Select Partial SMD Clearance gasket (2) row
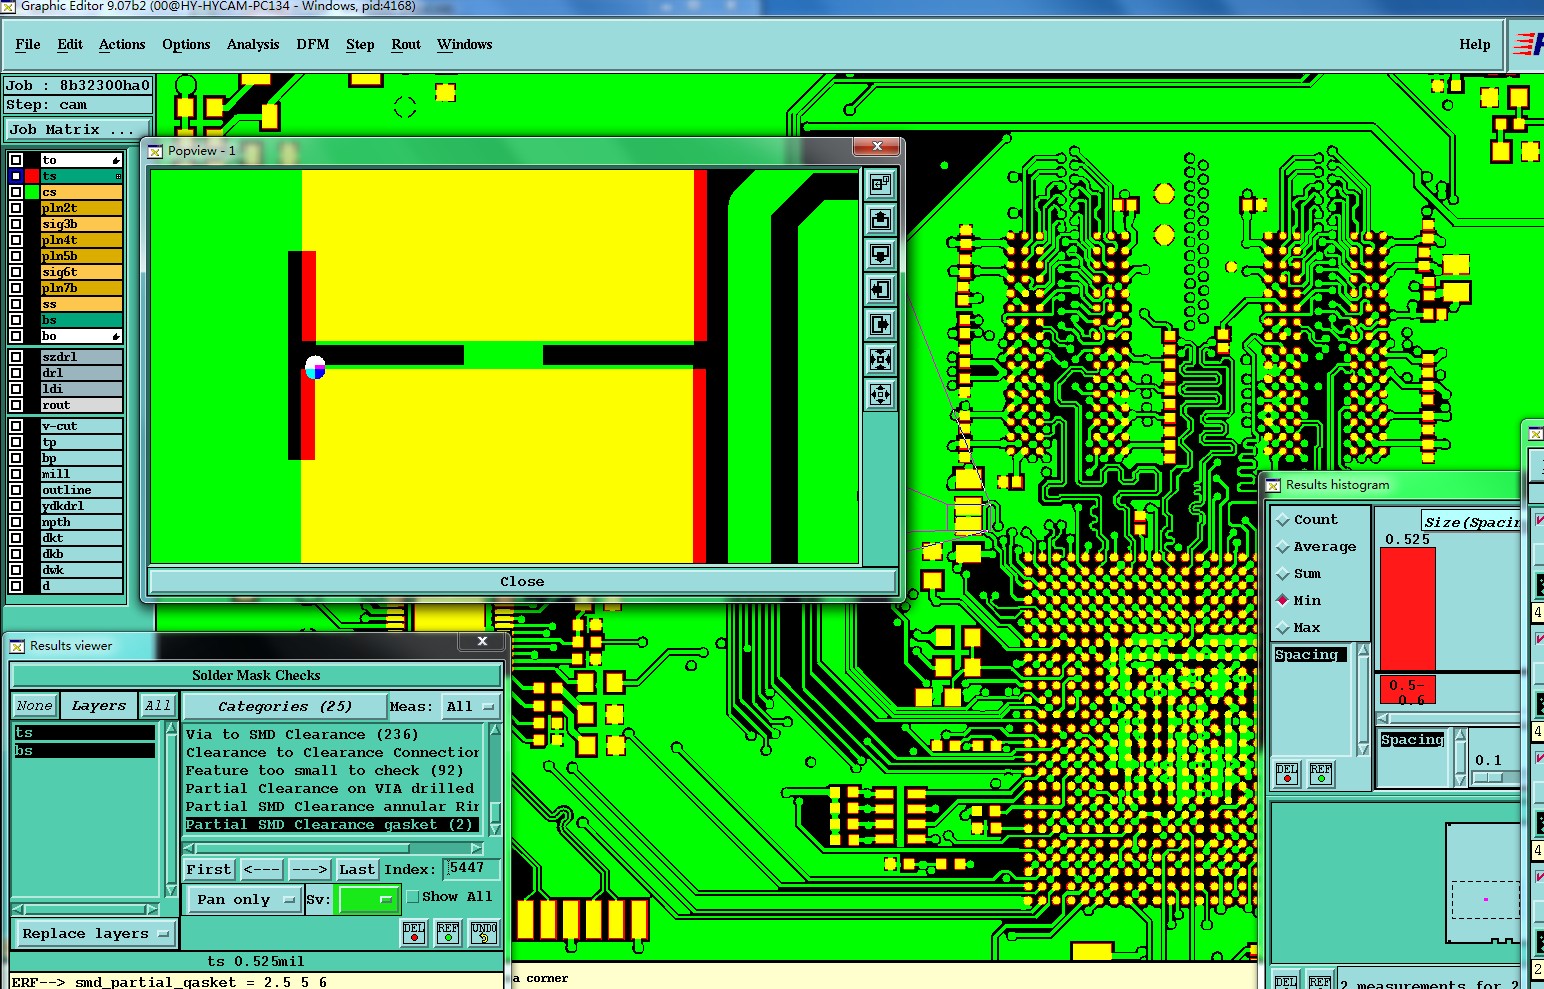This screenshot has height=989, width=1544. point(331,825)
